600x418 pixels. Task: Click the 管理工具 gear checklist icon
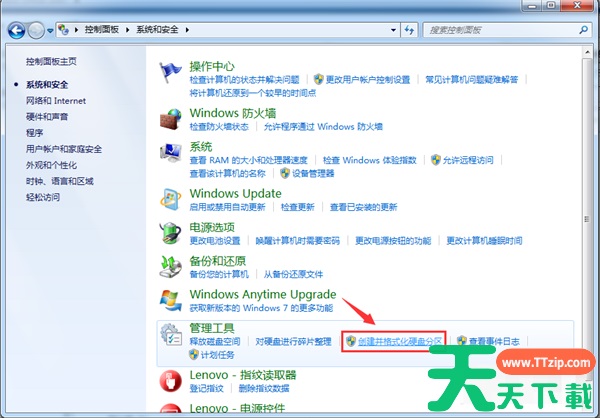(x=171, y=335)
